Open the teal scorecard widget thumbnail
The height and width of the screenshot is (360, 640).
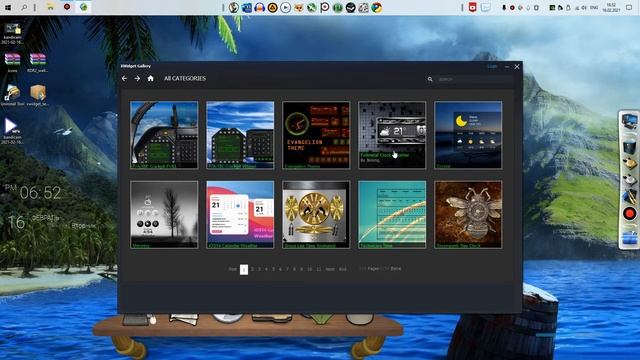tap(392, 215)
